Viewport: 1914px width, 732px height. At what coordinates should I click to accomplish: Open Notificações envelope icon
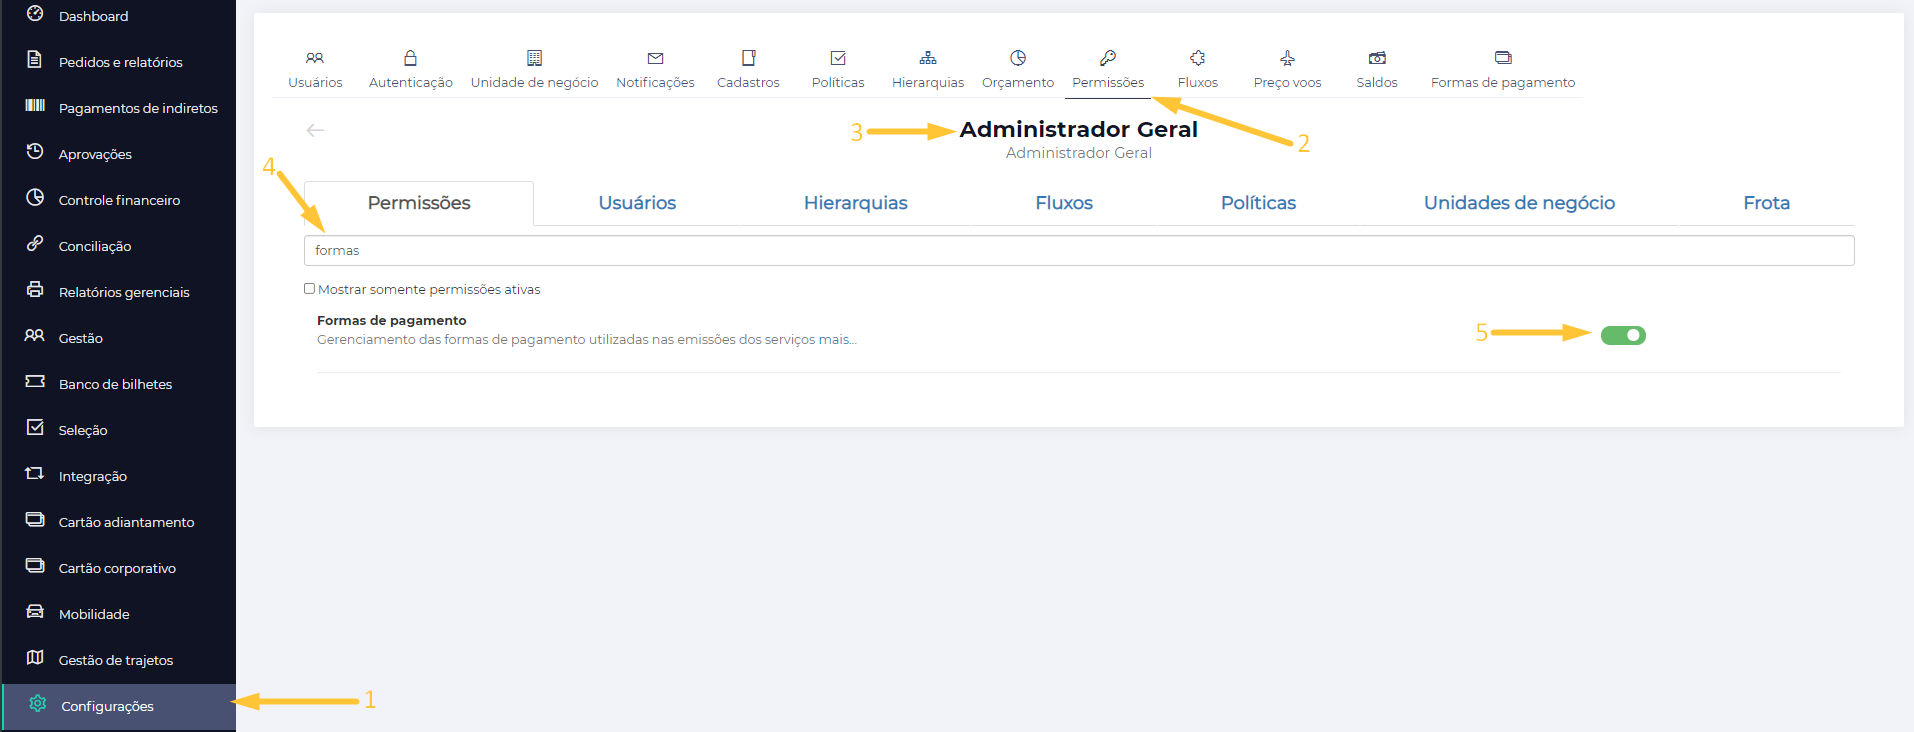[655, 59]
